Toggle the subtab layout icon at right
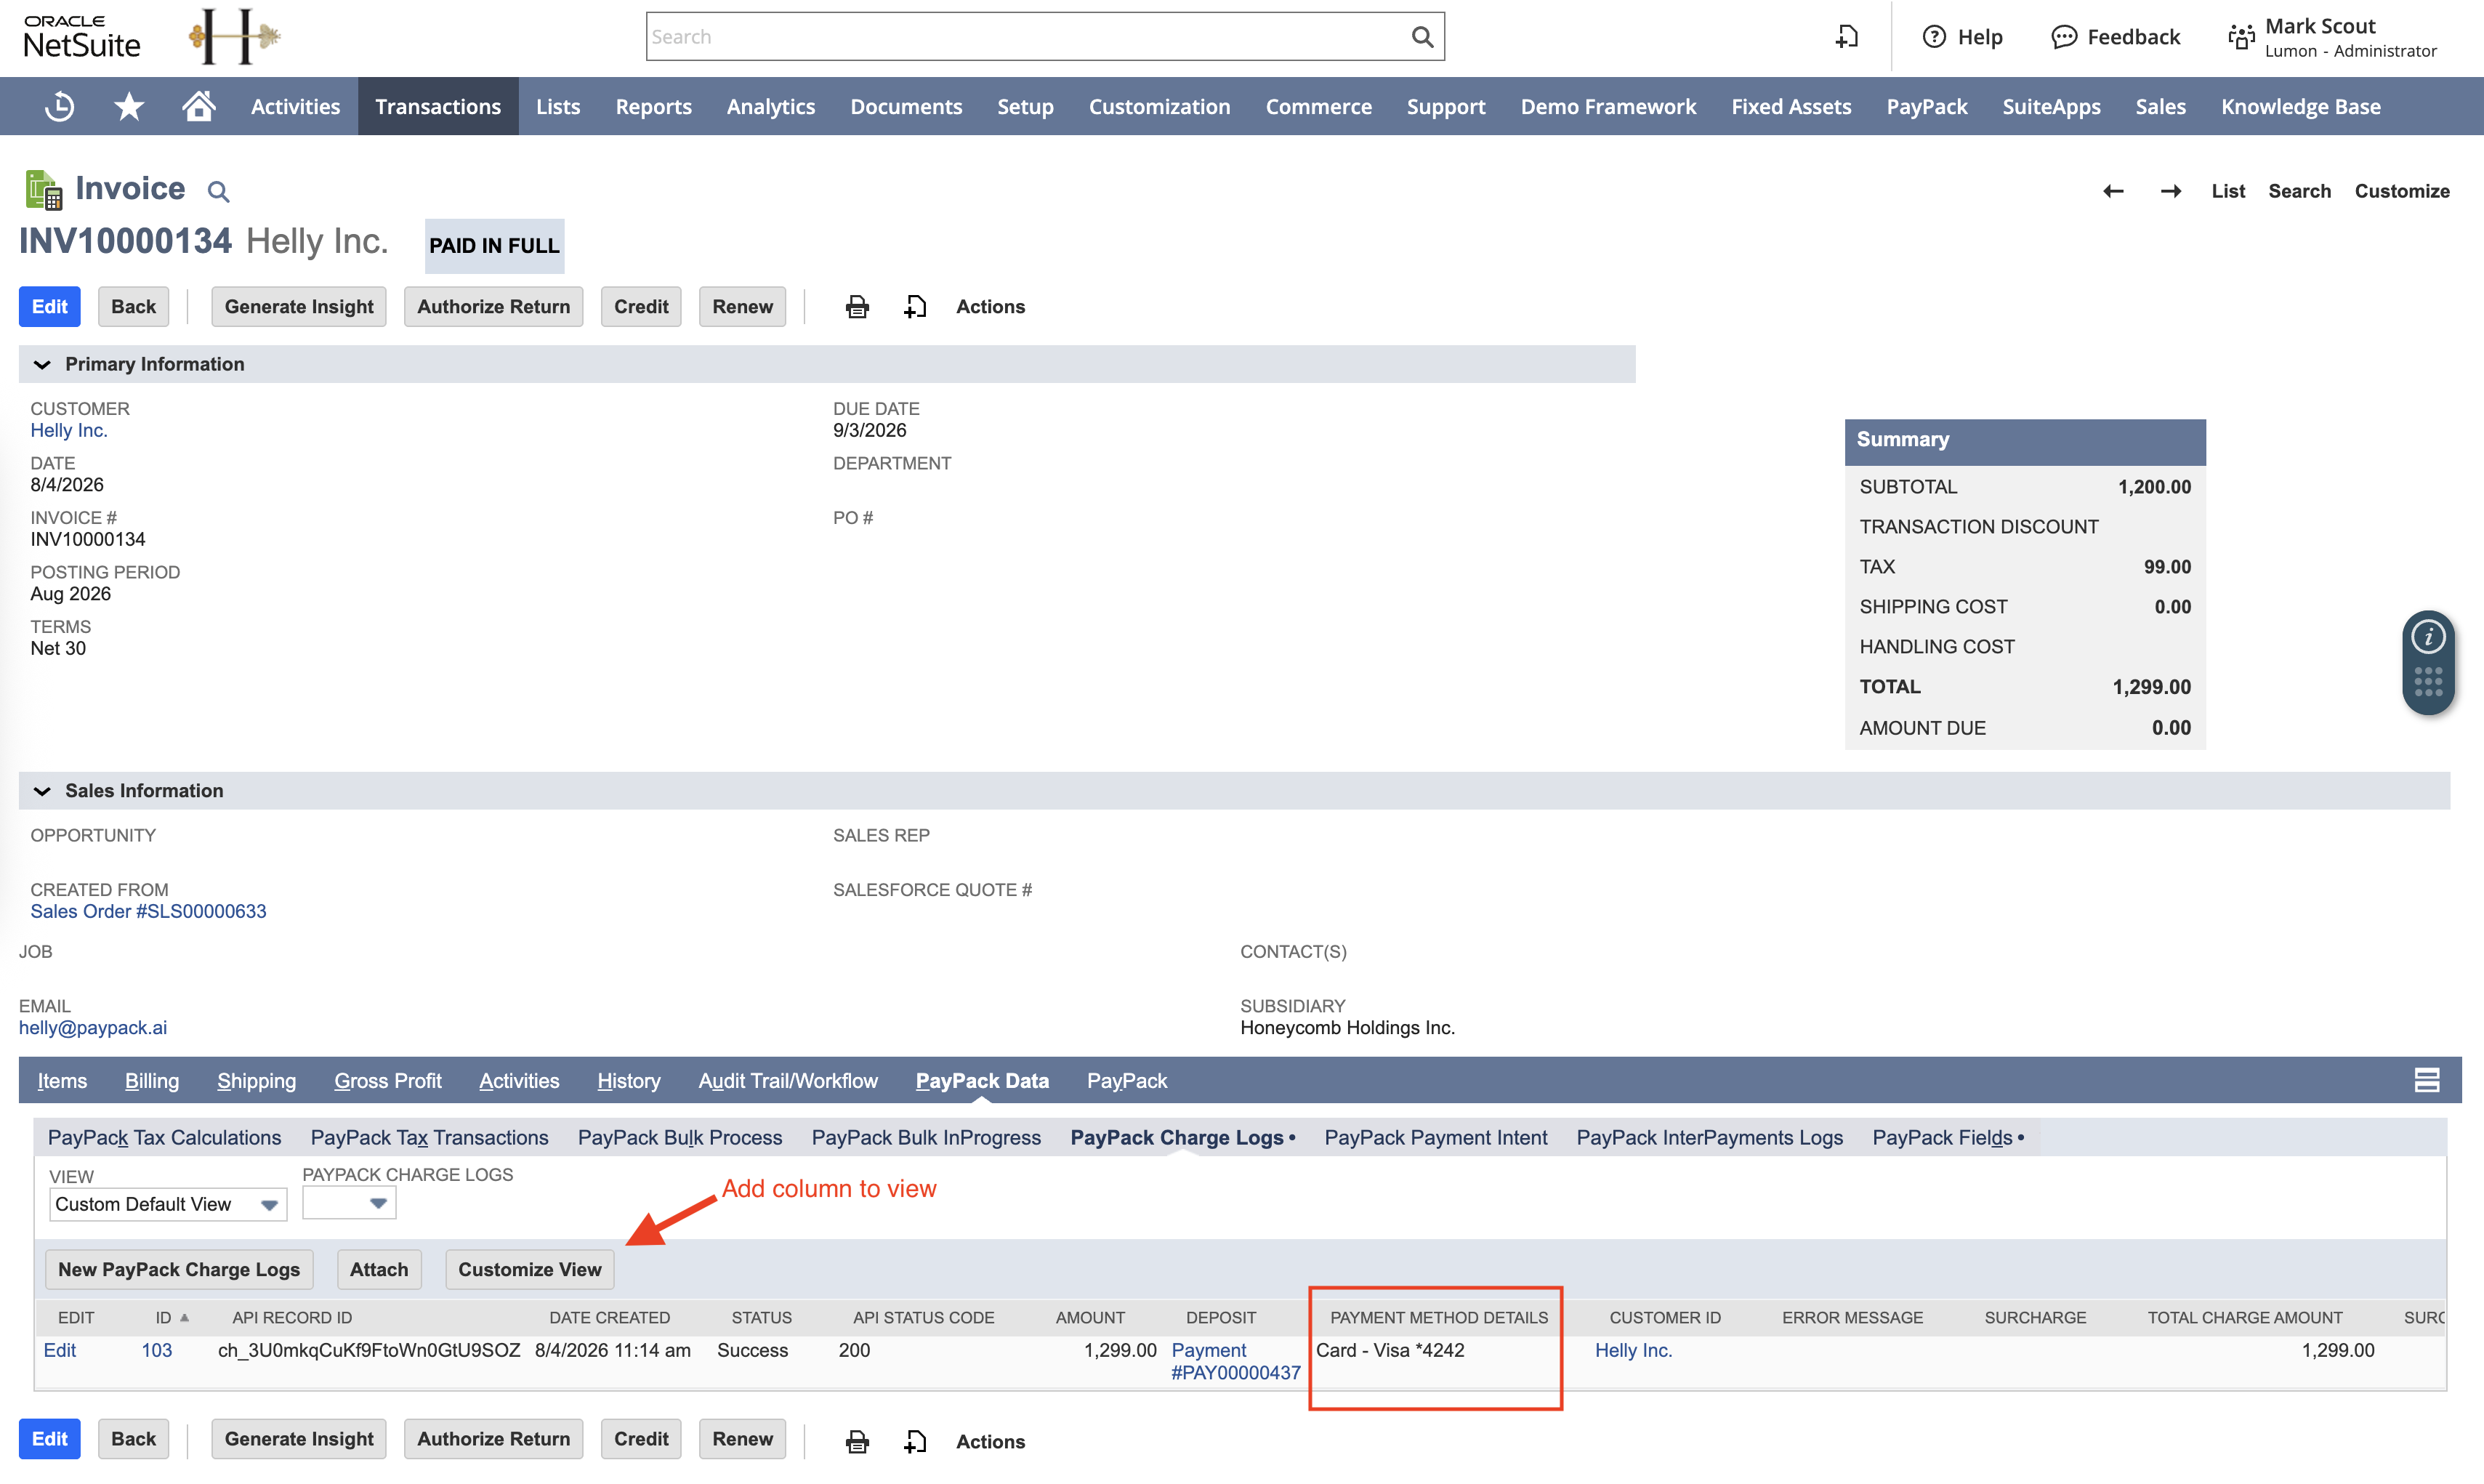The width and height of the screenshot is (2484, 1484). click(2426, 1080)
